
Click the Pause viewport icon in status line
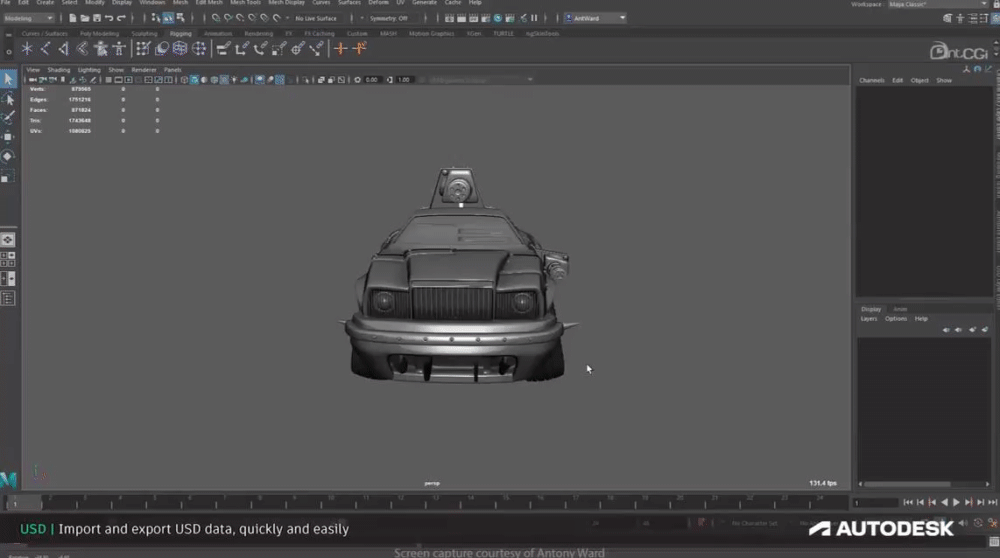(534, 18)
